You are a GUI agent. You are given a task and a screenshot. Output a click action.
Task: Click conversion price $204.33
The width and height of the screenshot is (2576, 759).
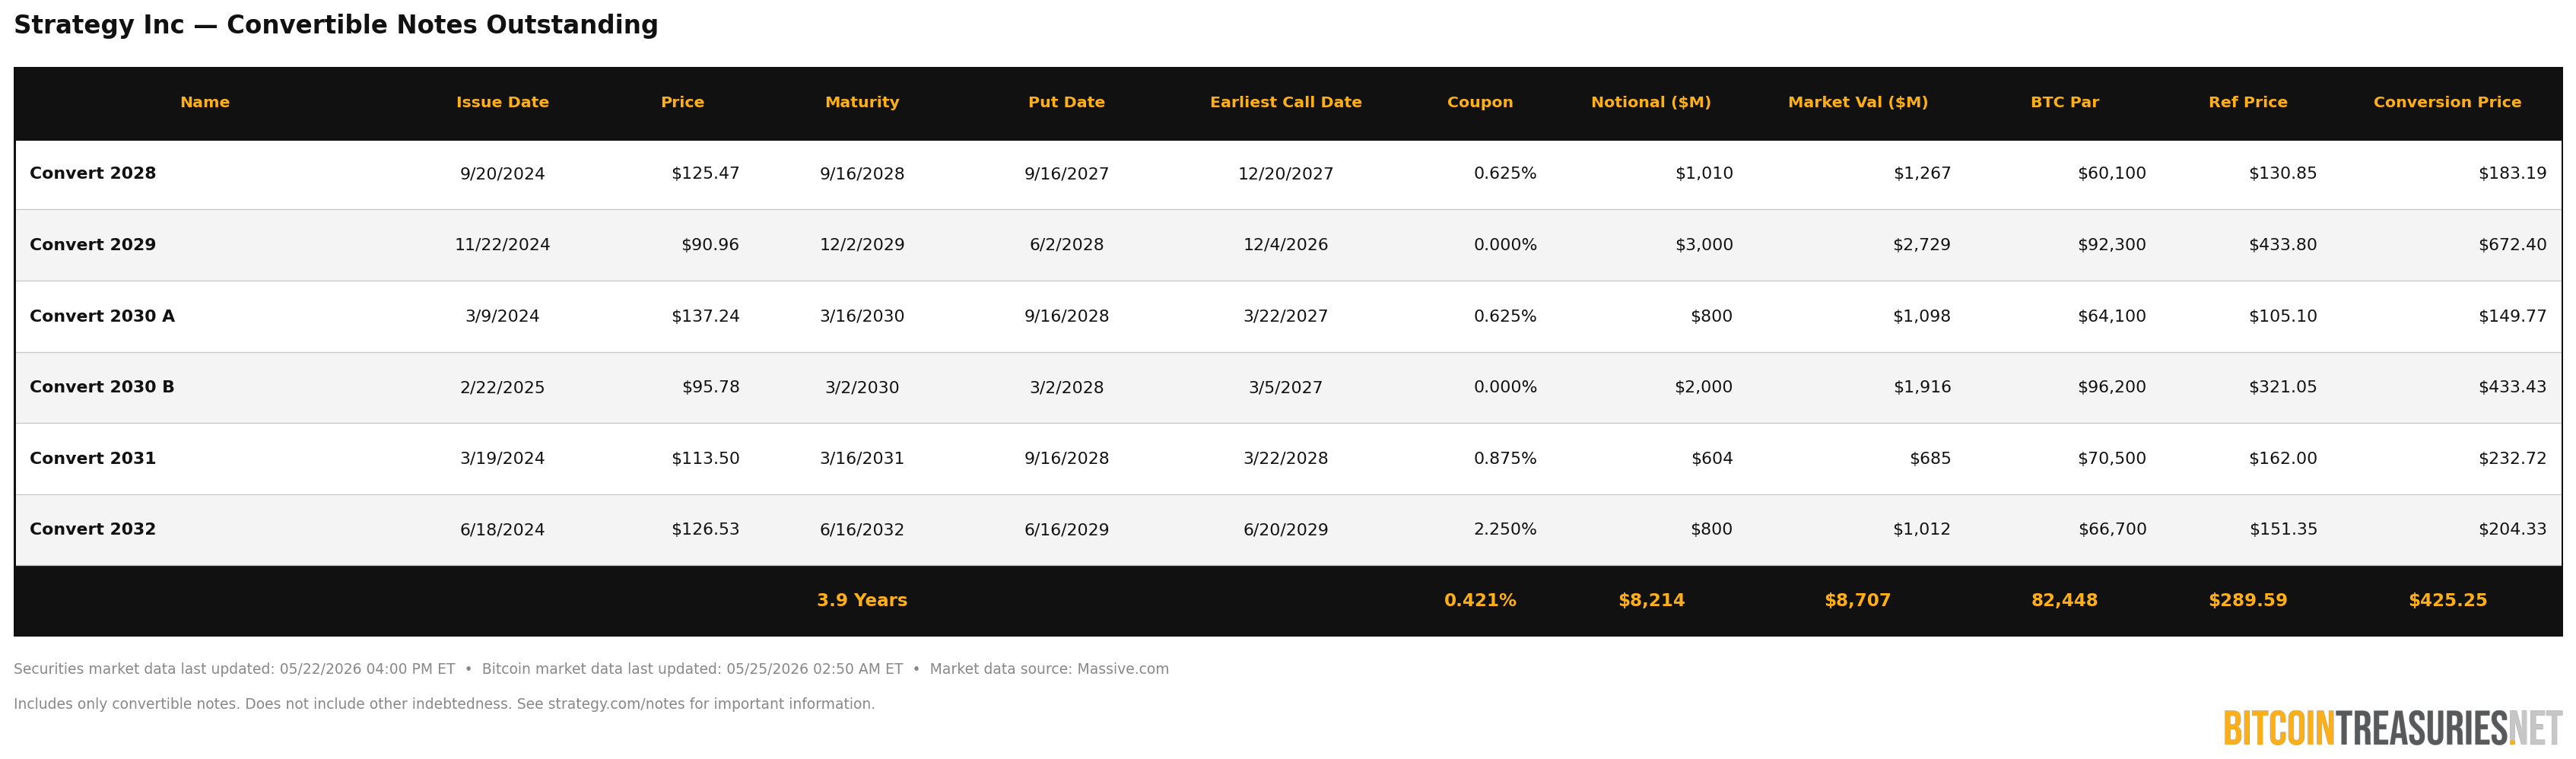2512,529
